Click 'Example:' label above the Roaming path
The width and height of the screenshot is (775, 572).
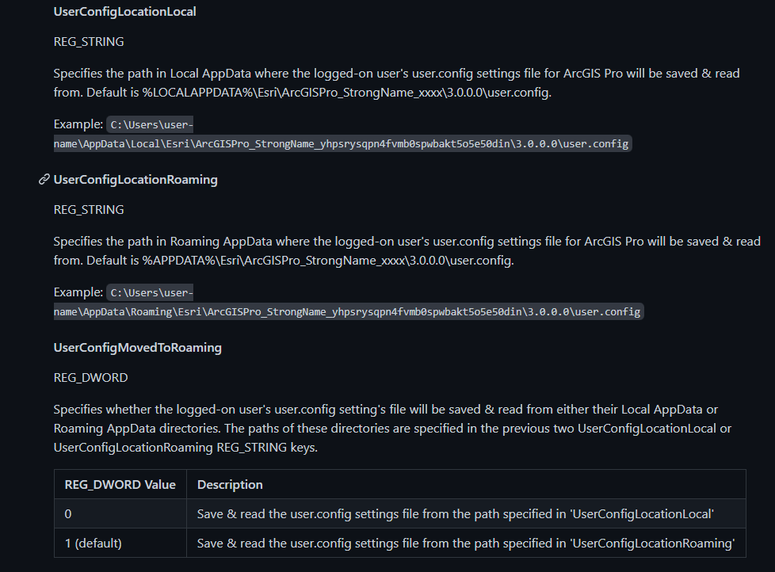tap(78, 292)
